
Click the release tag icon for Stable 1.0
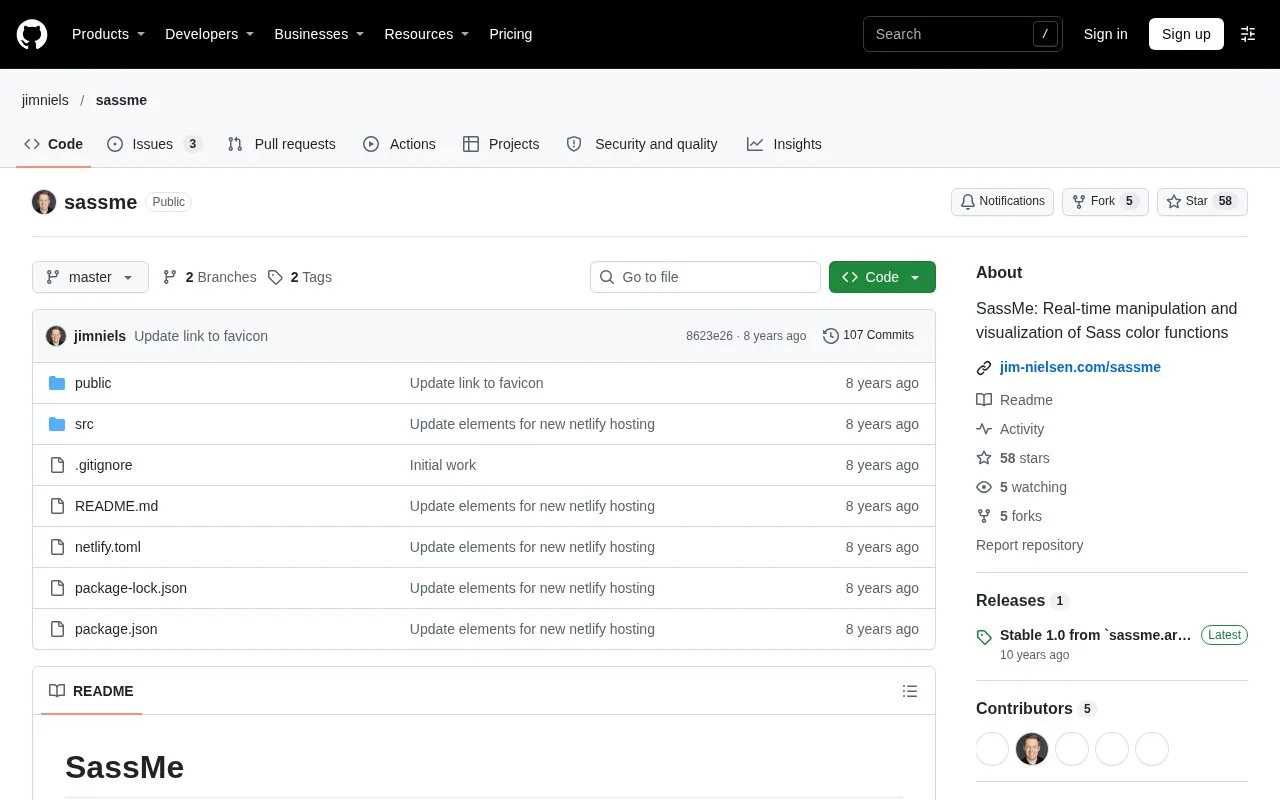[984, 636]
